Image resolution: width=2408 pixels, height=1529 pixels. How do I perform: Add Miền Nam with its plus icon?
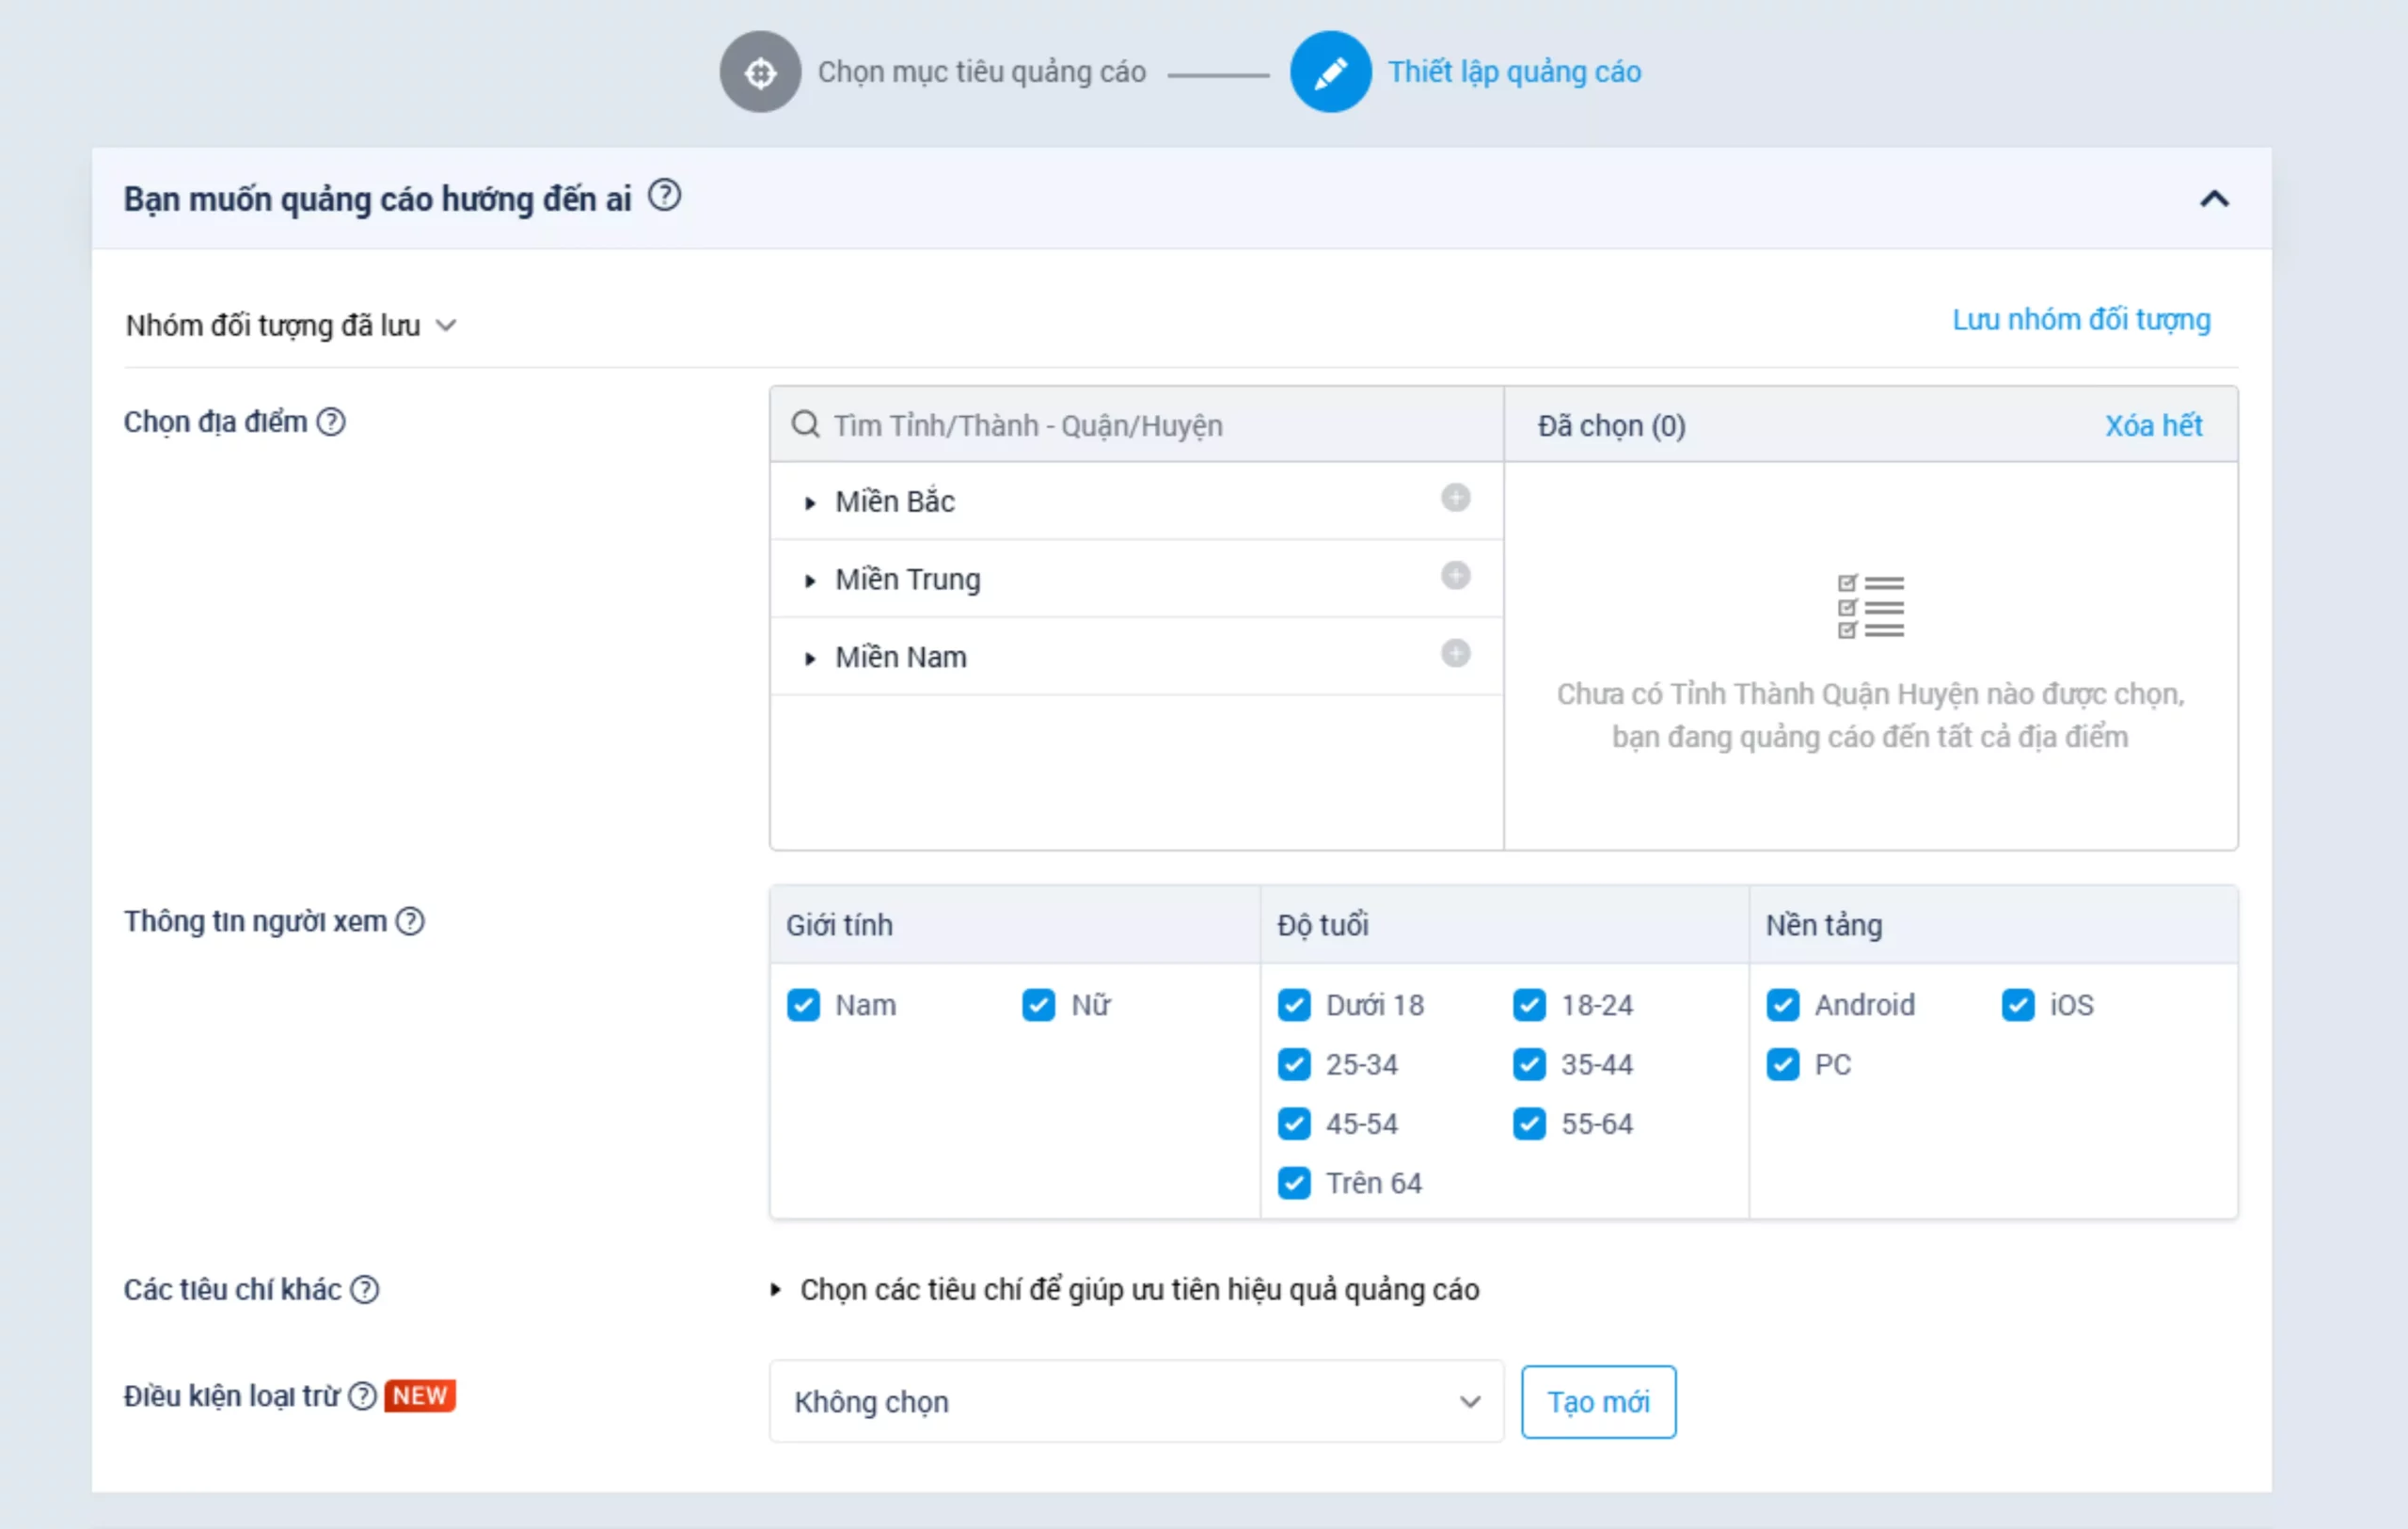click(1455, 653)
